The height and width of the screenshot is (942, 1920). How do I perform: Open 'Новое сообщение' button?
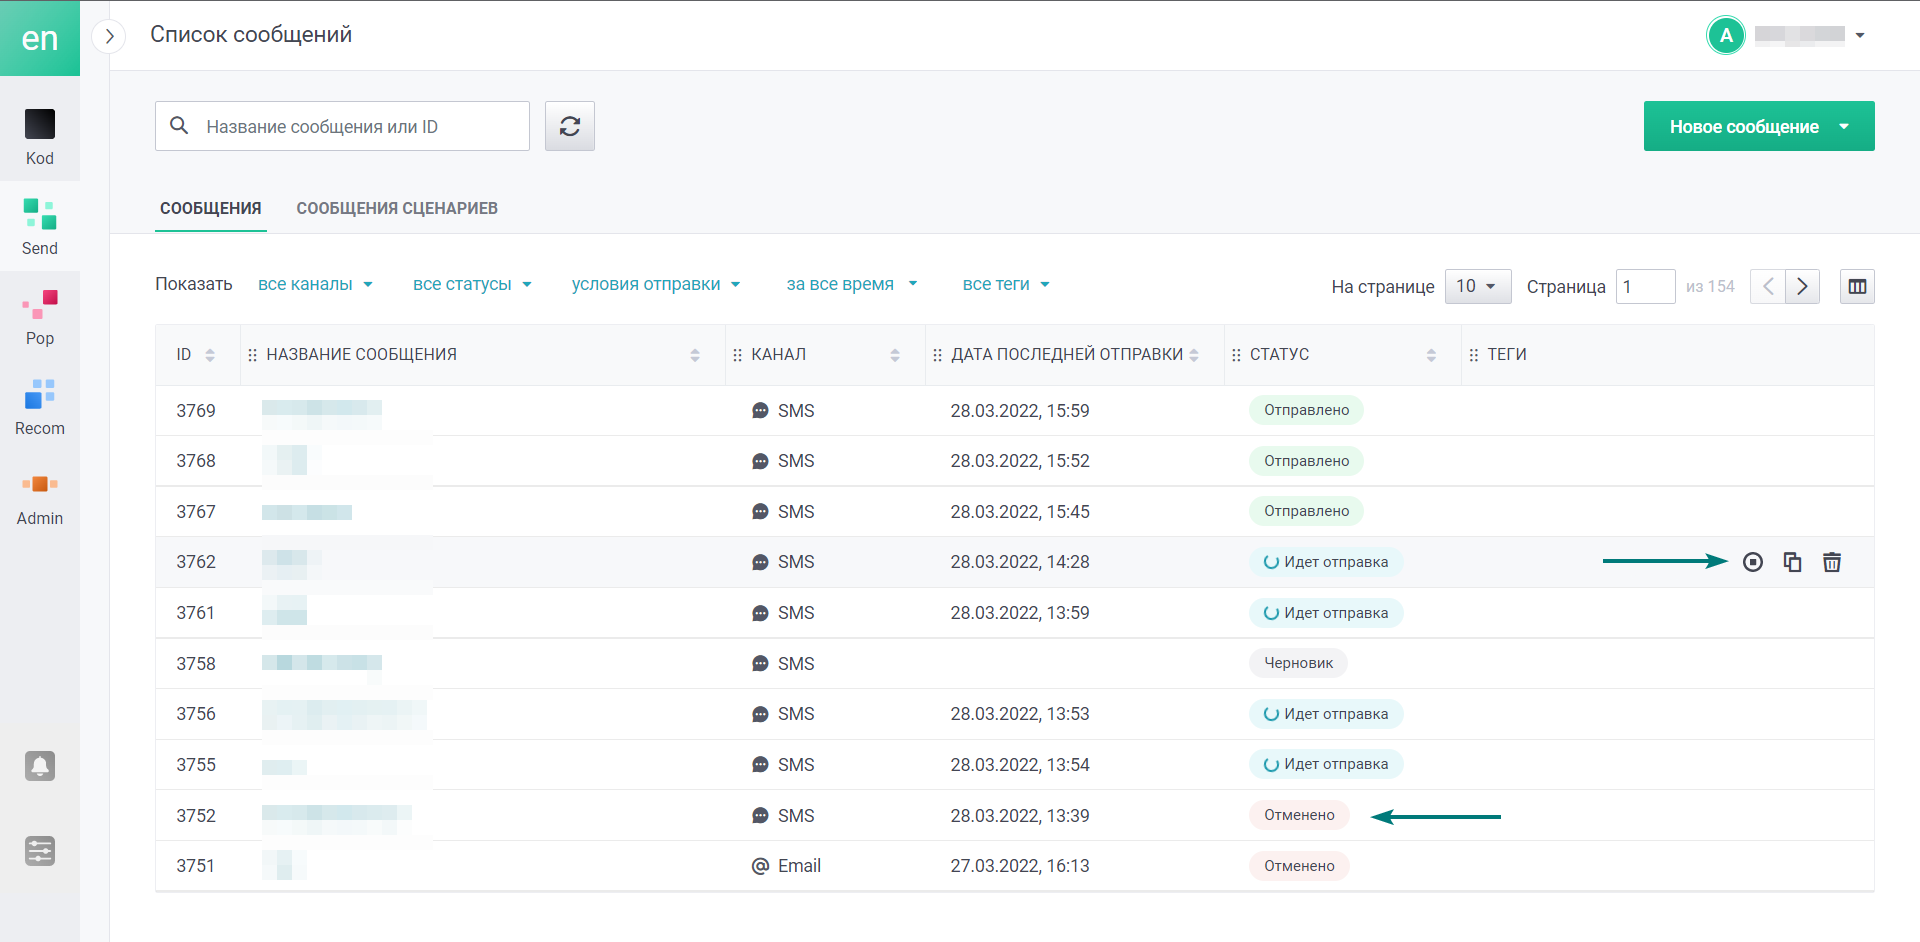pos(1759,126)
